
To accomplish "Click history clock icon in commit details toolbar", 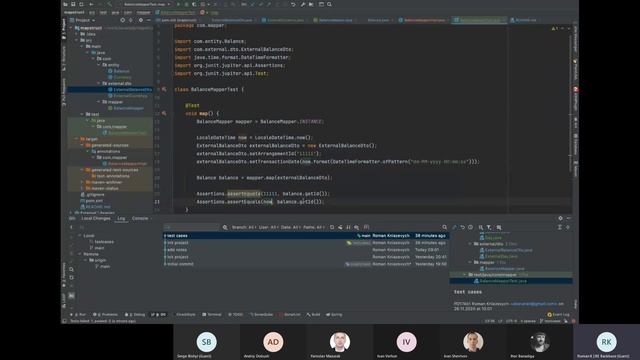I will (x=470, y=227).
